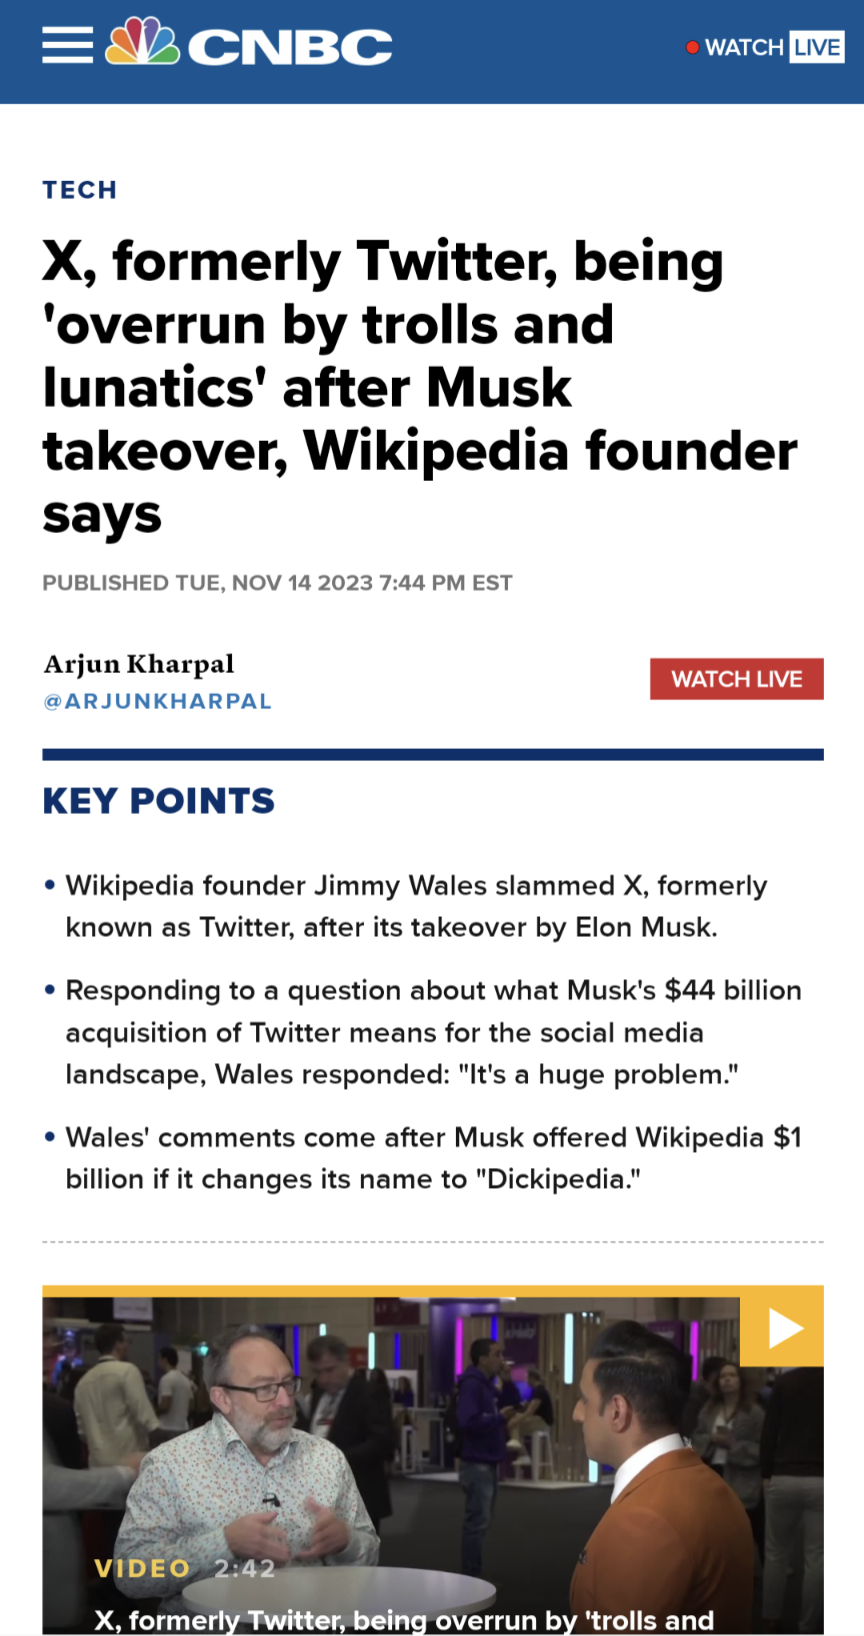Open author Arjun Kharpal's profile

pyautogui.click(x=139, y=664)
